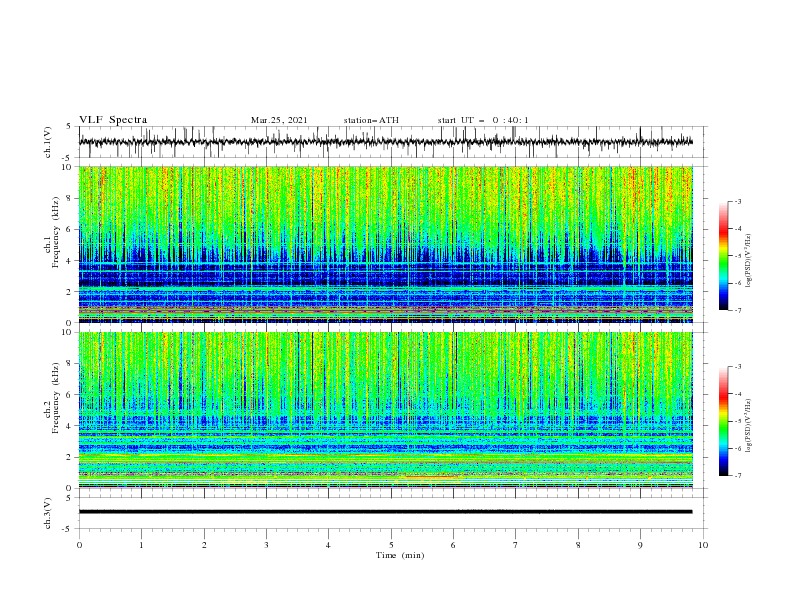Click the flat ch.3 voltage trace

coord(385,512)
